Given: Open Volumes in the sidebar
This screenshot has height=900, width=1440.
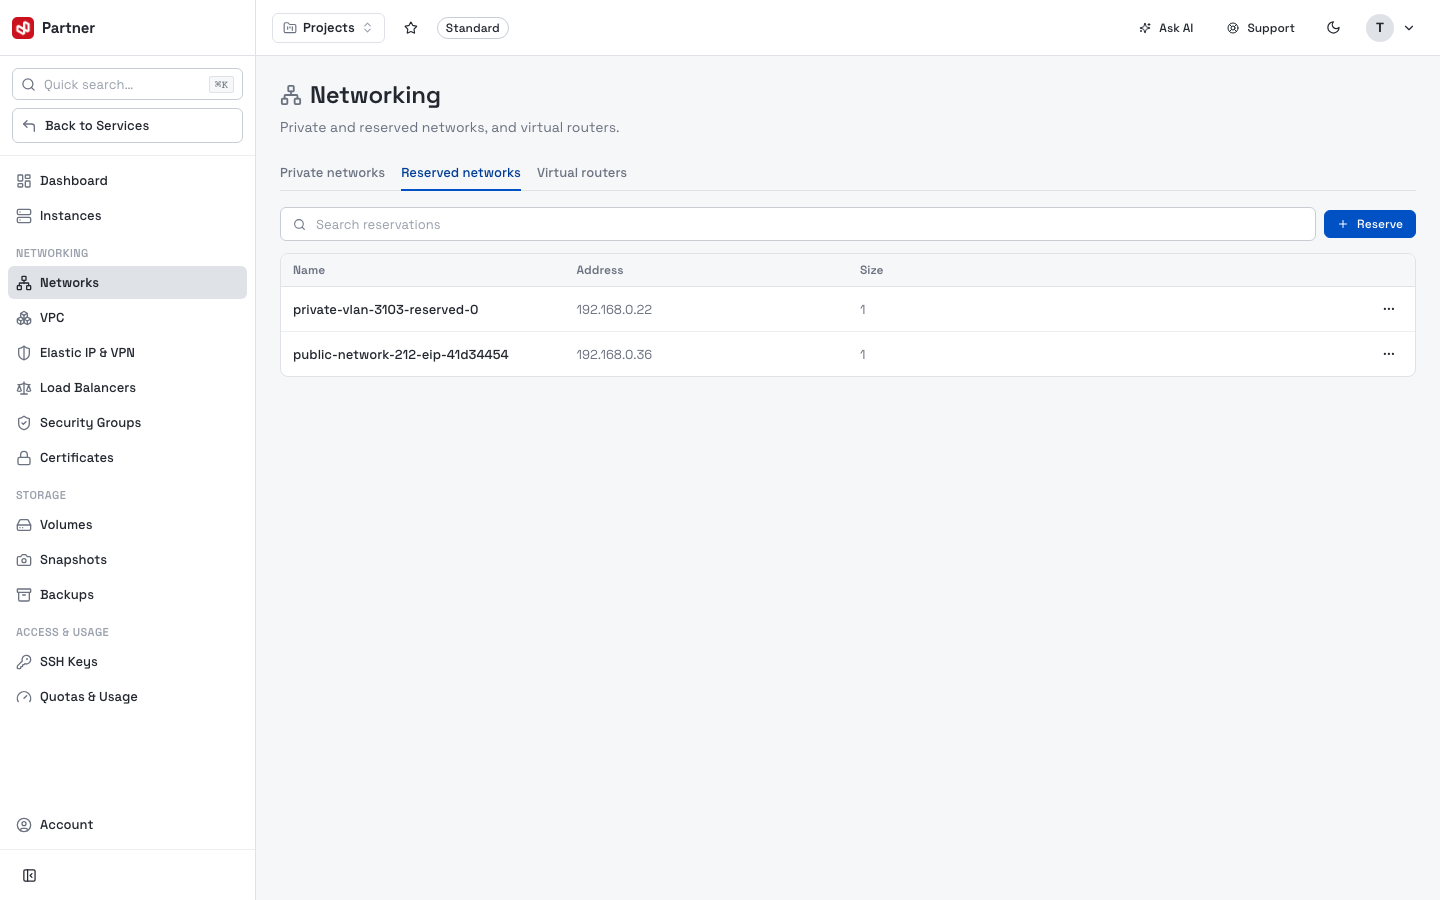Looking at the screenshot, I should 127,525.
